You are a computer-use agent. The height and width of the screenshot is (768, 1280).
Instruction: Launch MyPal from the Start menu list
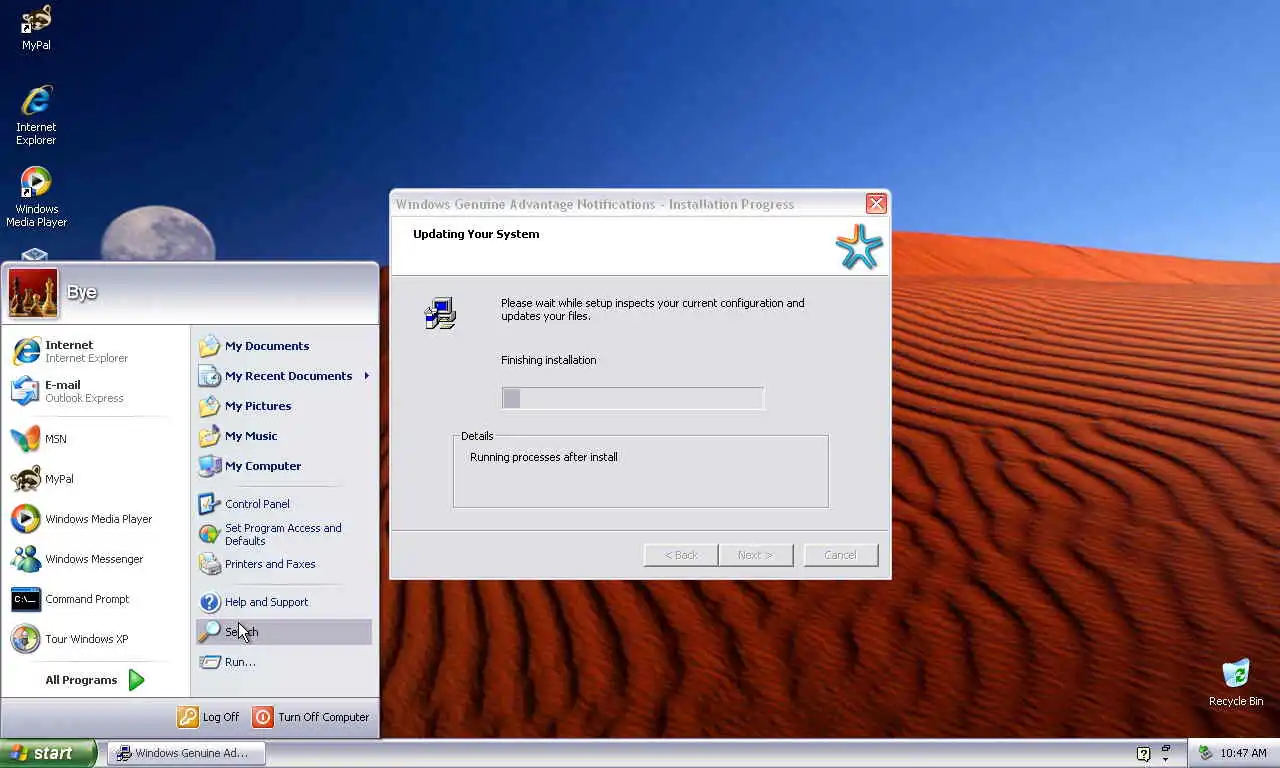(x=95, y=479)
